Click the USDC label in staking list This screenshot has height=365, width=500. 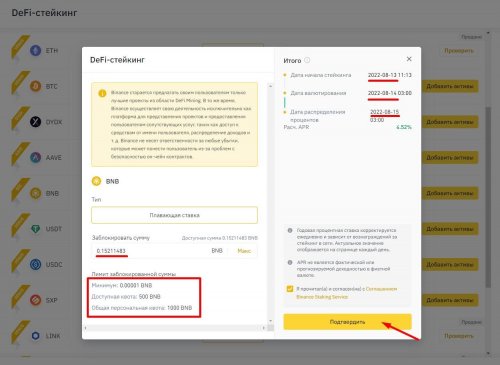coord(54,265)
